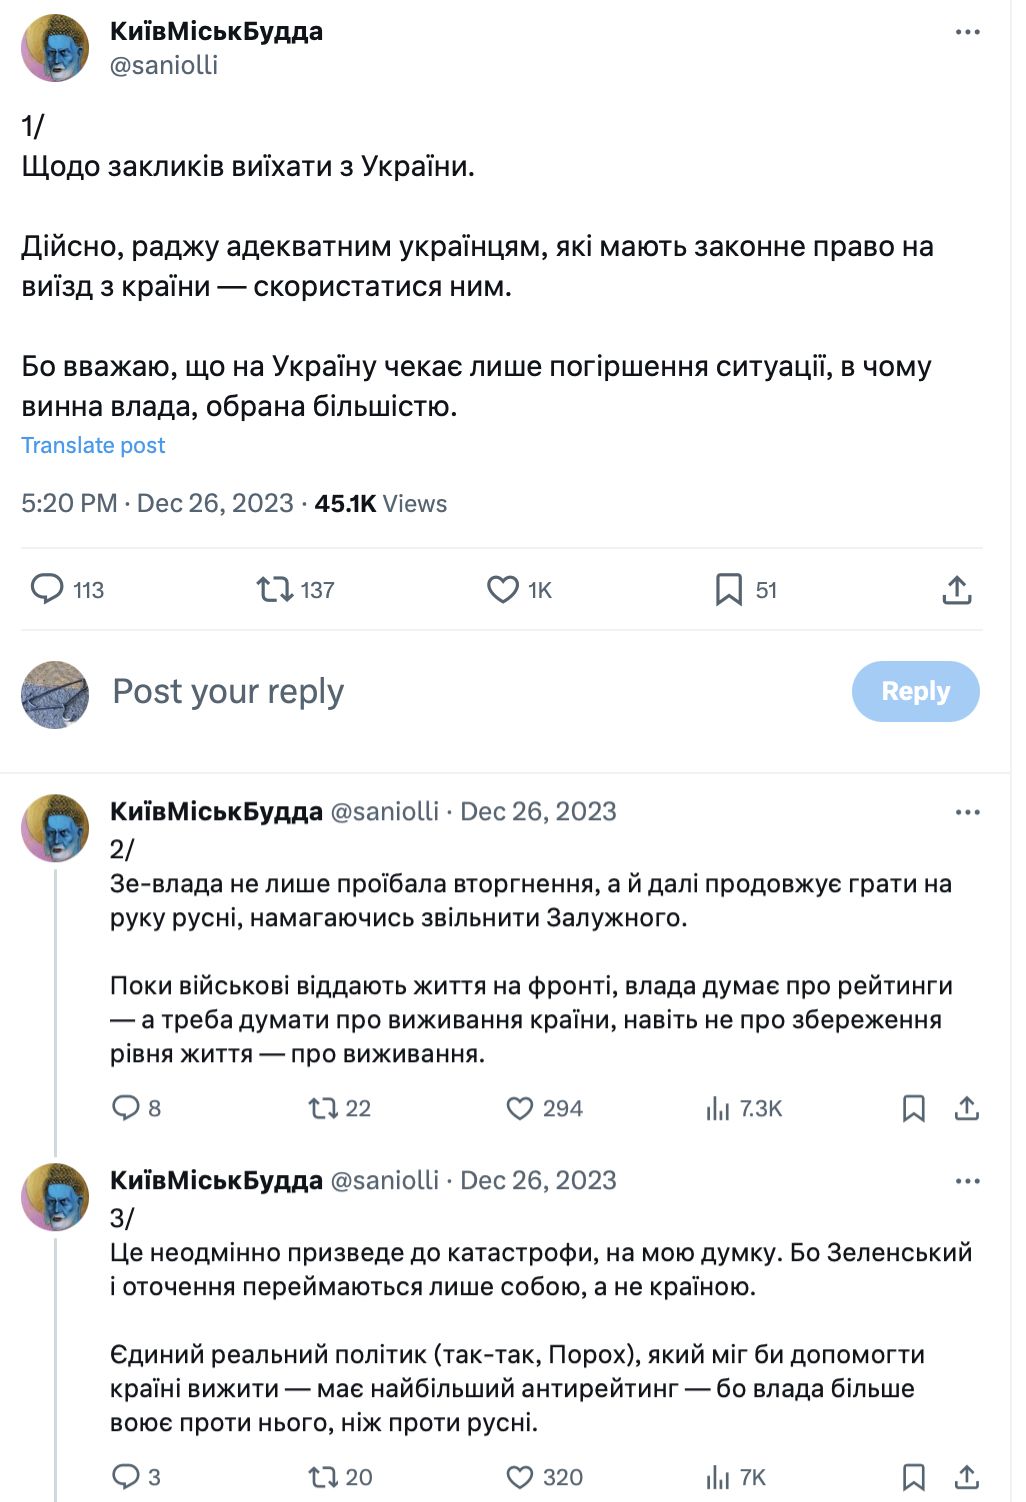
Task: Like the main post showing 1K likes
Action: (502, 590)
